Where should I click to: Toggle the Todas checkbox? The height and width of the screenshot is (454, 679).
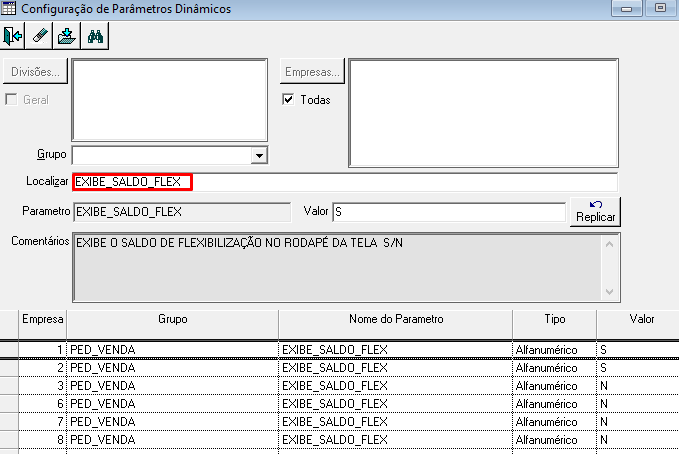tap(288, 100)
